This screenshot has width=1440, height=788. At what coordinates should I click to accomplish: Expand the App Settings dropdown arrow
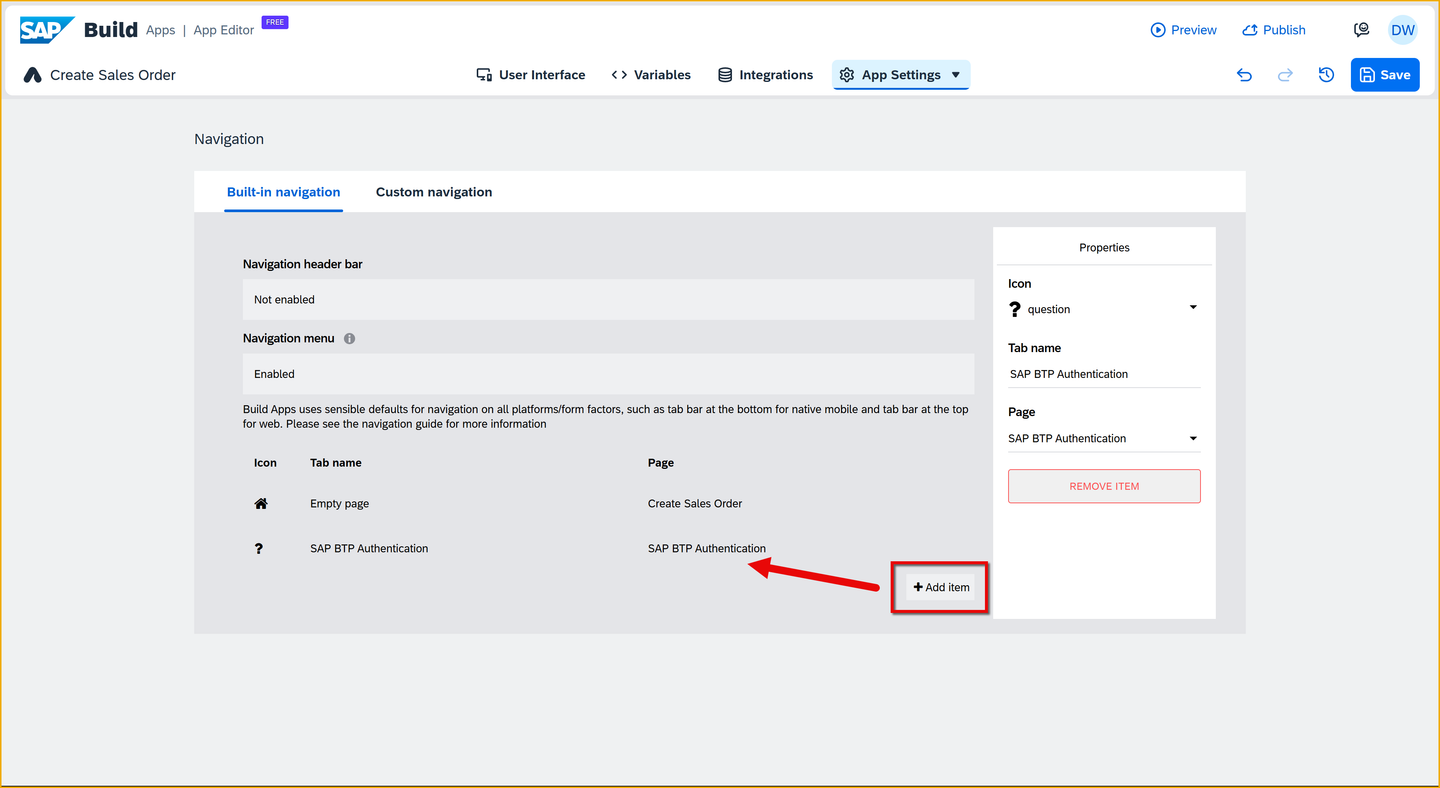(956, 75)
